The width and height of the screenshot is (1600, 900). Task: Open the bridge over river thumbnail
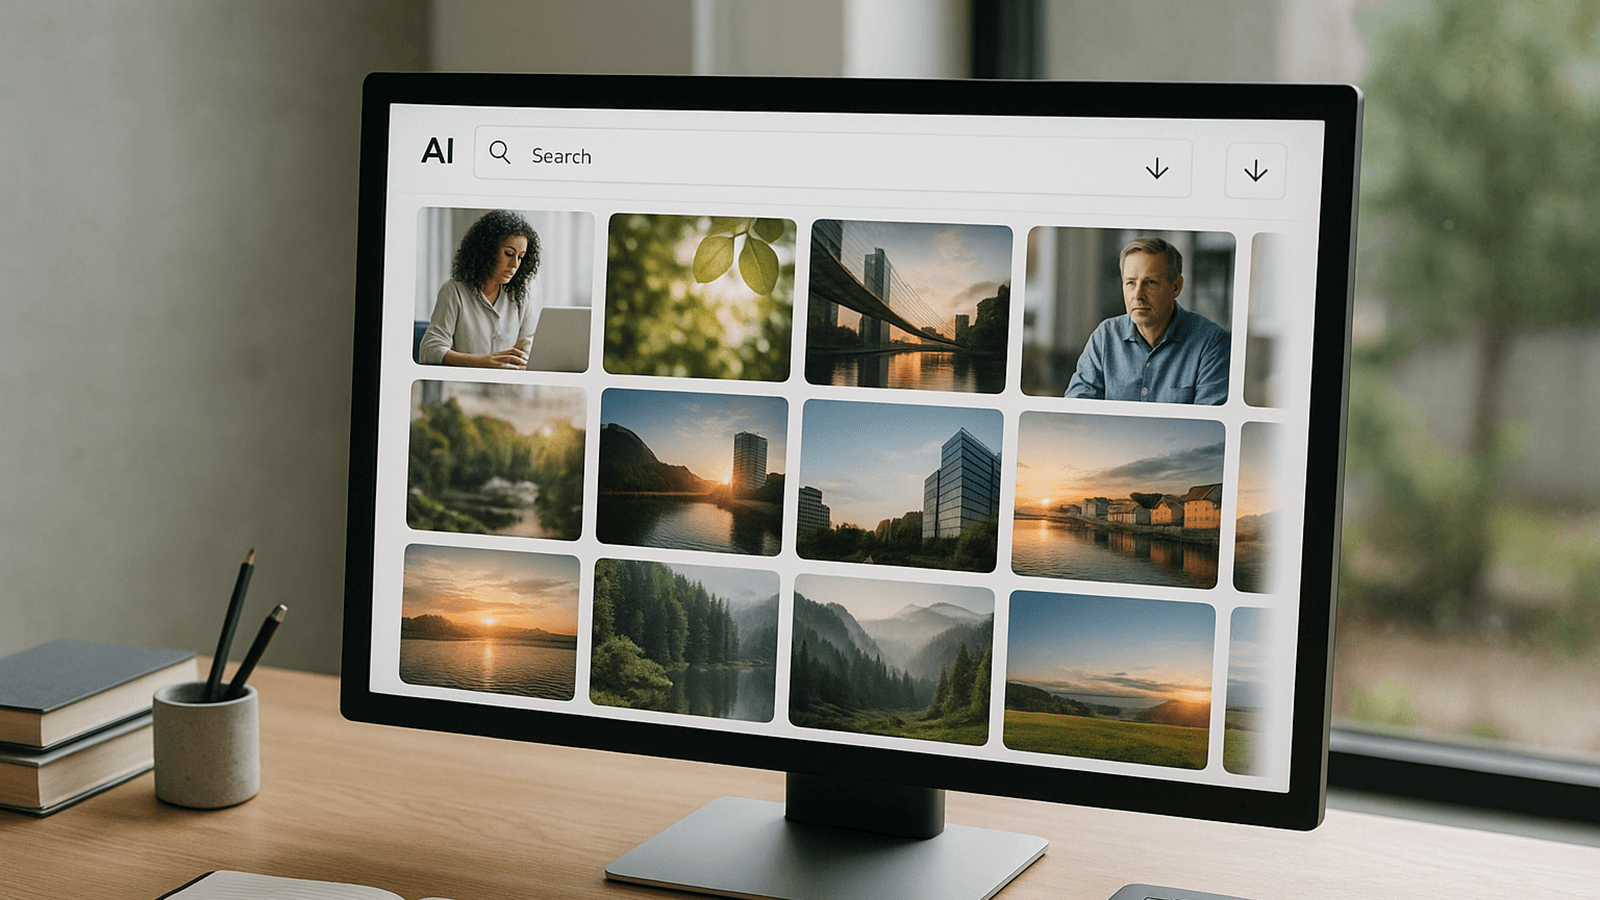908,307
